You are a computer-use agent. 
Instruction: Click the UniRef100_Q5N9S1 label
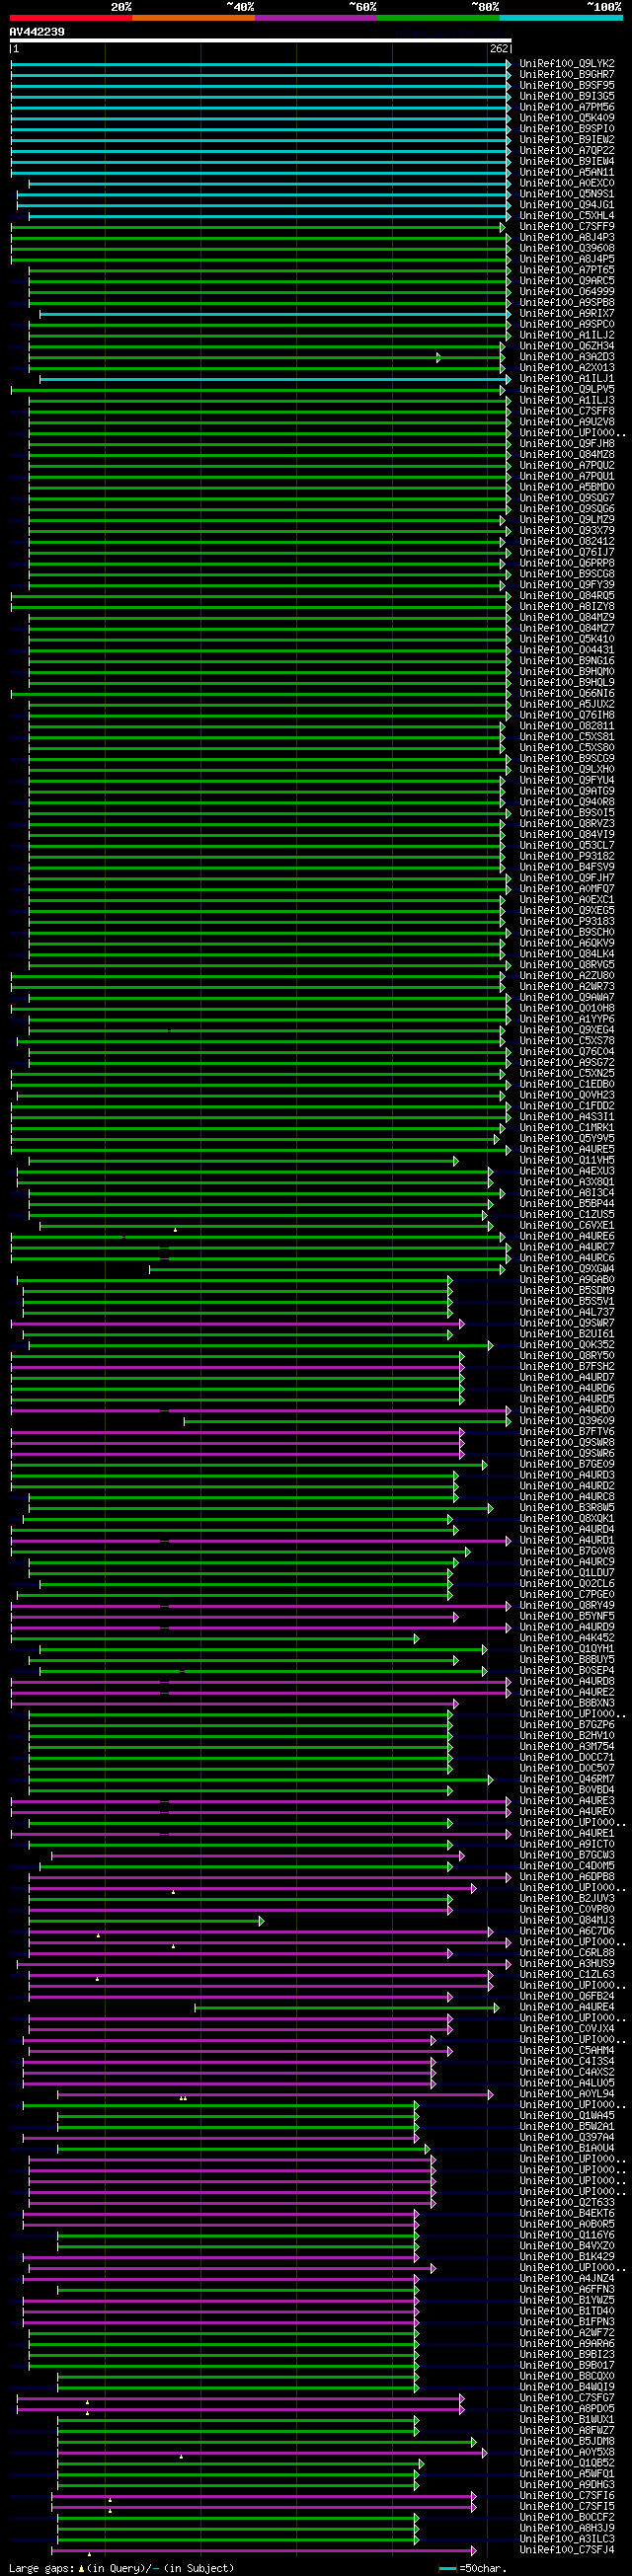(x=567, y=194)
